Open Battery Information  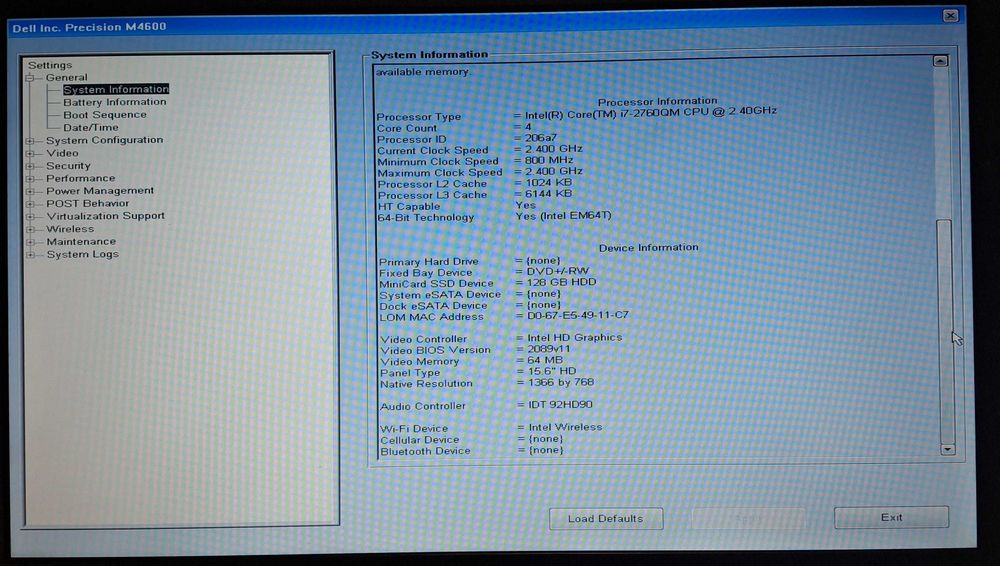[x=115, y=102]
